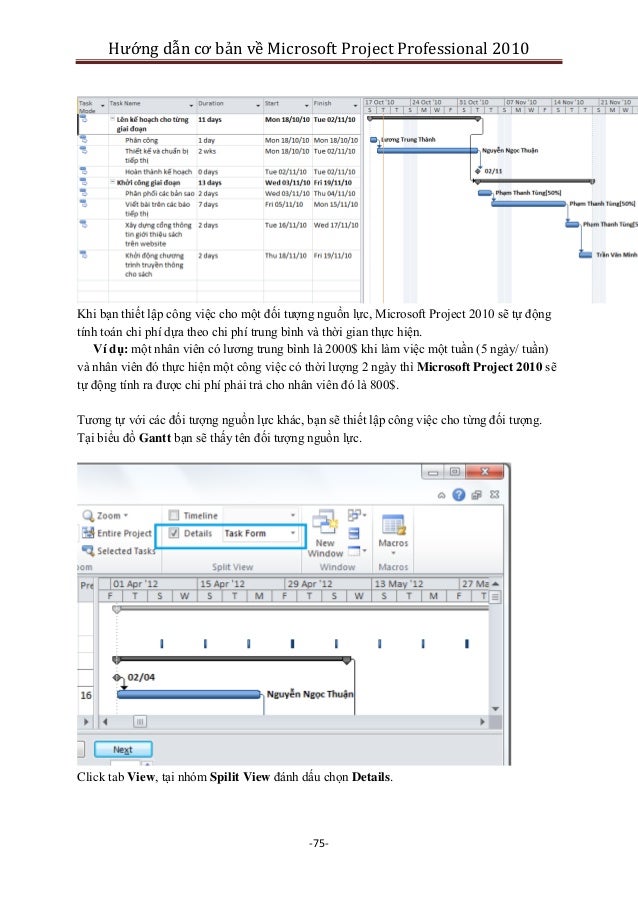Select the Phân phối các bản sao task cell
Image resolution: width=638 pixels, height=903 pixels.
point(153,194)
